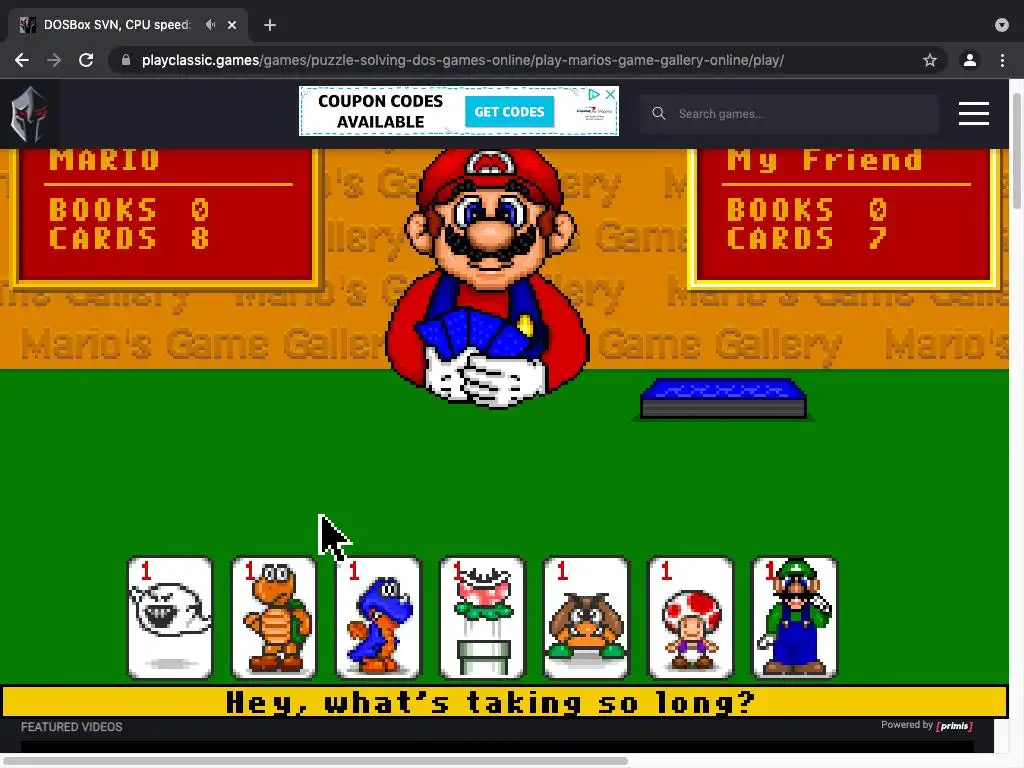Select the Boo ghost card
The image size is (1024, 768).
pos(170,618)
